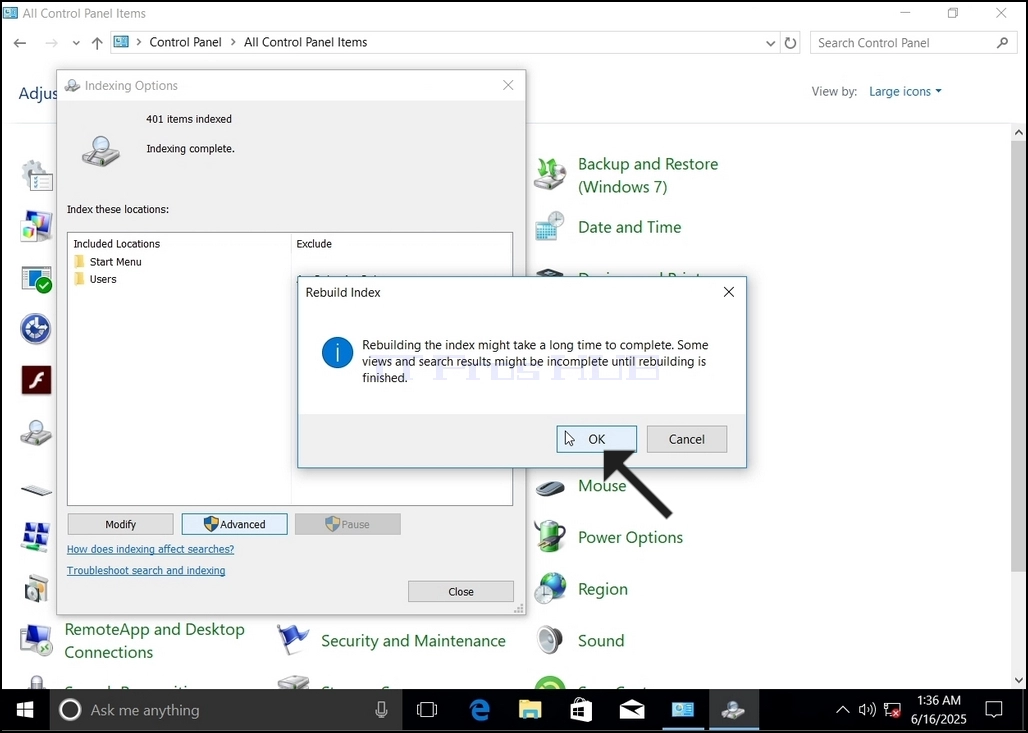Image resolution: width=1028 pixels, height=733 pixels.
Task: Click All Control Panel Items in breadcrumb
Action: tap(306, 42)
